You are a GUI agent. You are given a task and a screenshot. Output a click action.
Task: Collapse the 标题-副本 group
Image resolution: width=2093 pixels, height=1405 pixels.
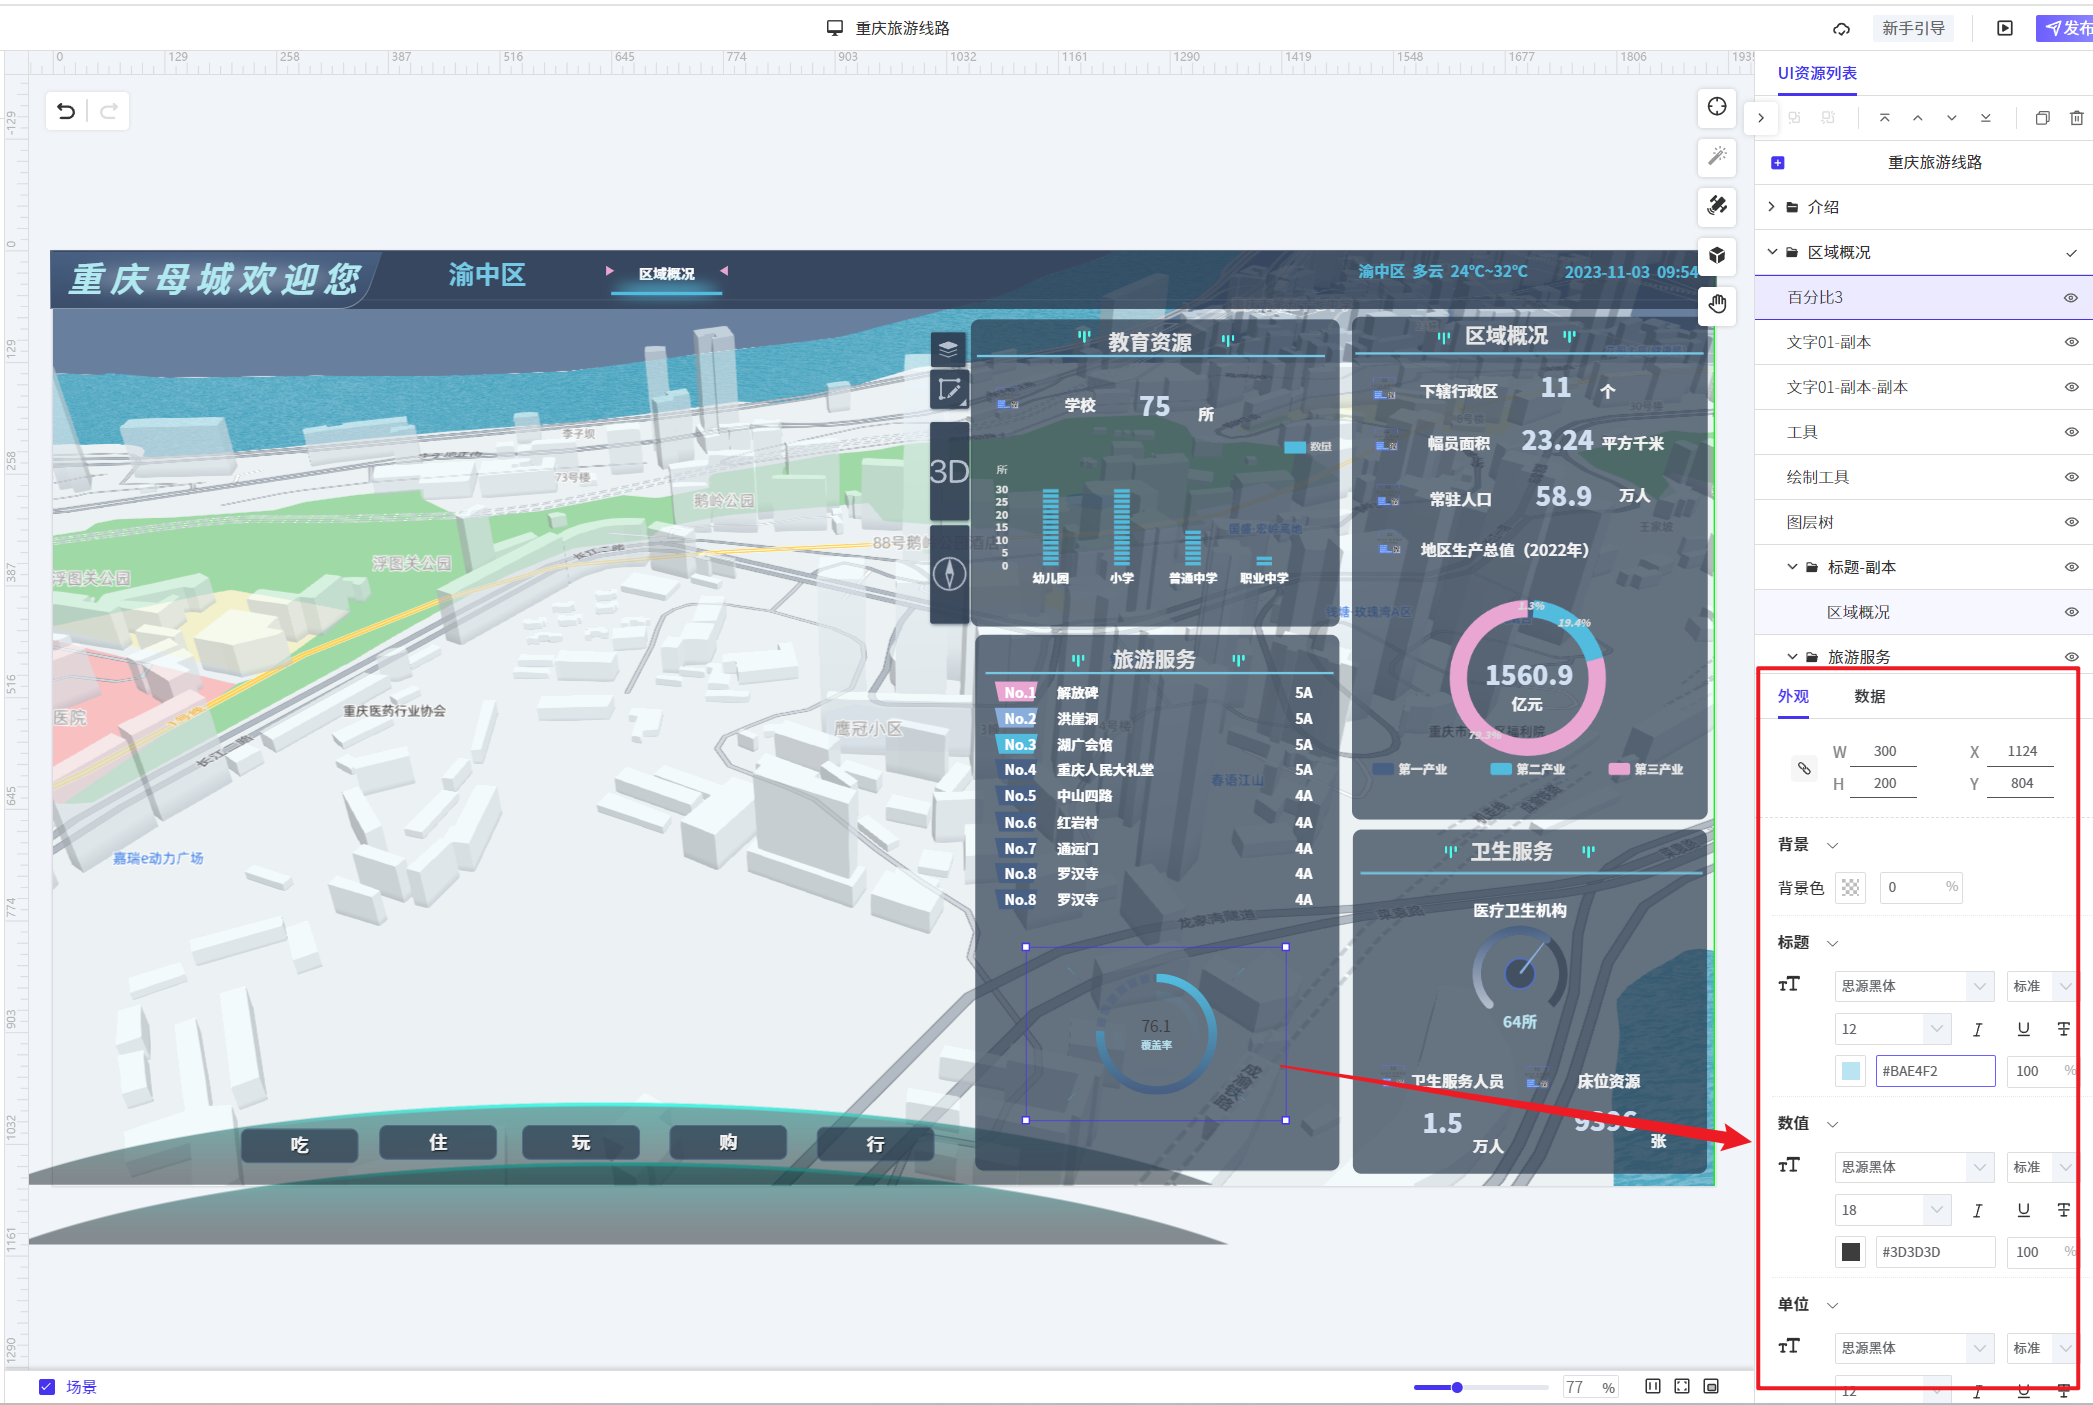1792,567
